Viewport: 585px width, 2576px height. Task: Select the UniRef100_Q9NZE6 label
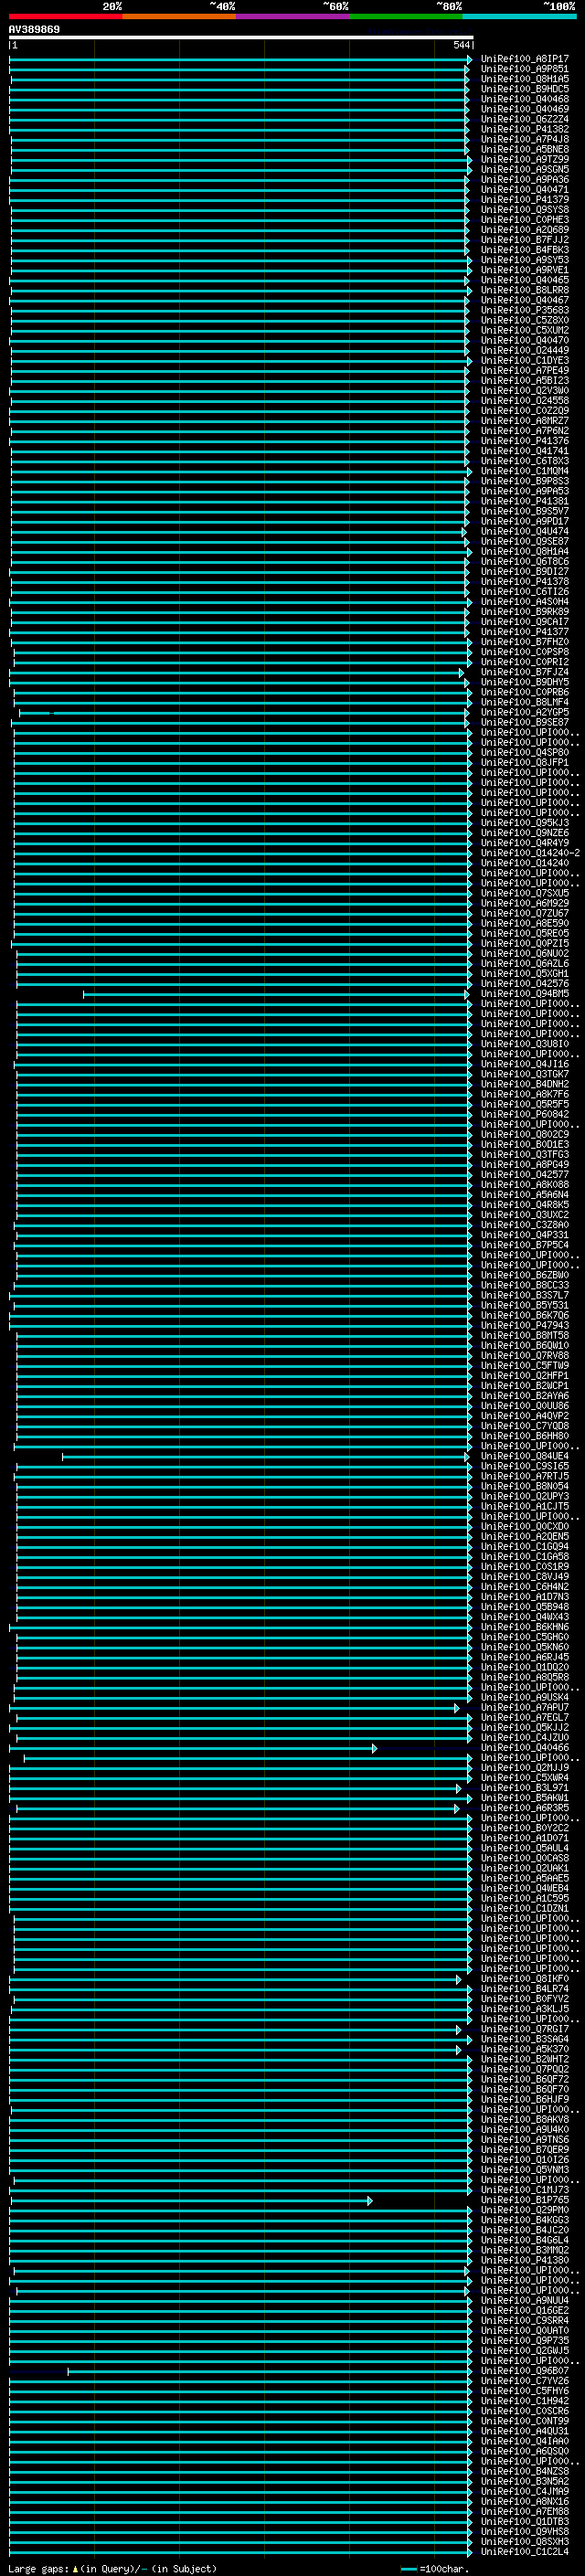(524, 833)
